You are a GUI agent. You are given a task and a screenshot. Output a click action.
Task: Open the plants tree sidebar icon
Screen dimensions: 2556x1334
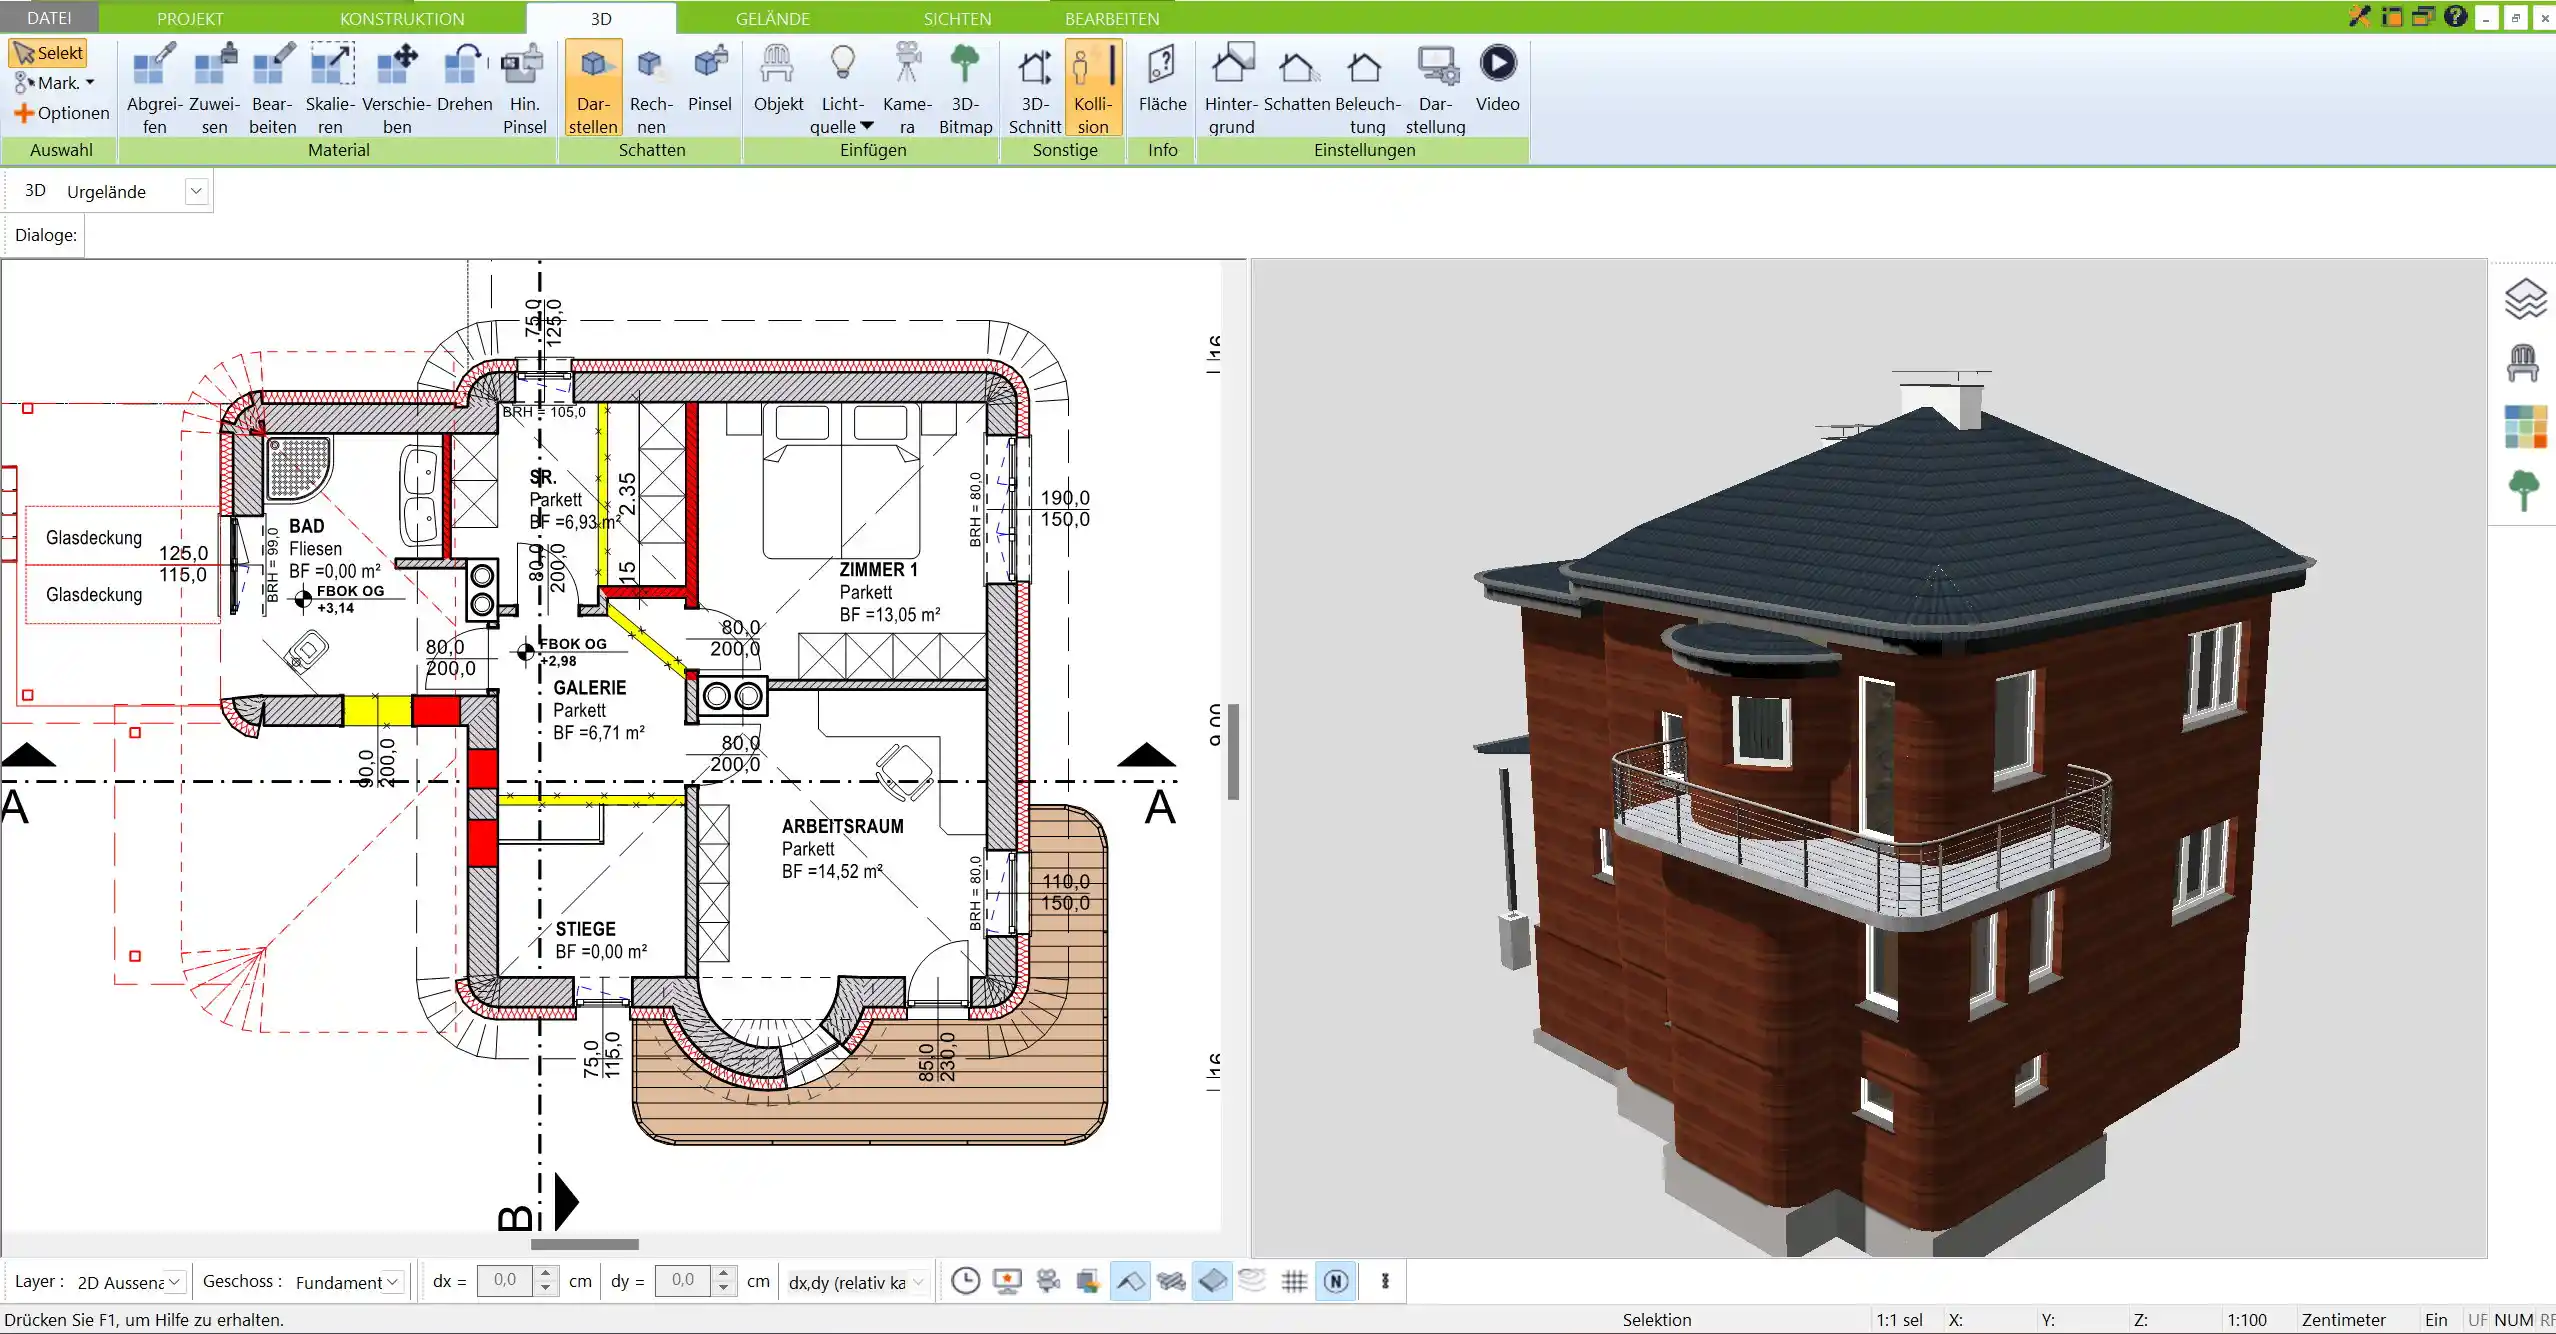(x=2523, y=490)
